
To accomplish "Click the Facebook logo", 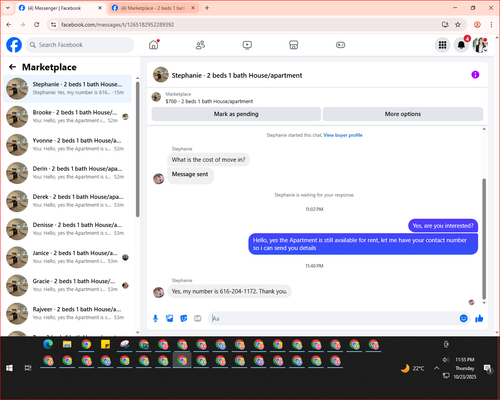I will [x=14, y=45].
